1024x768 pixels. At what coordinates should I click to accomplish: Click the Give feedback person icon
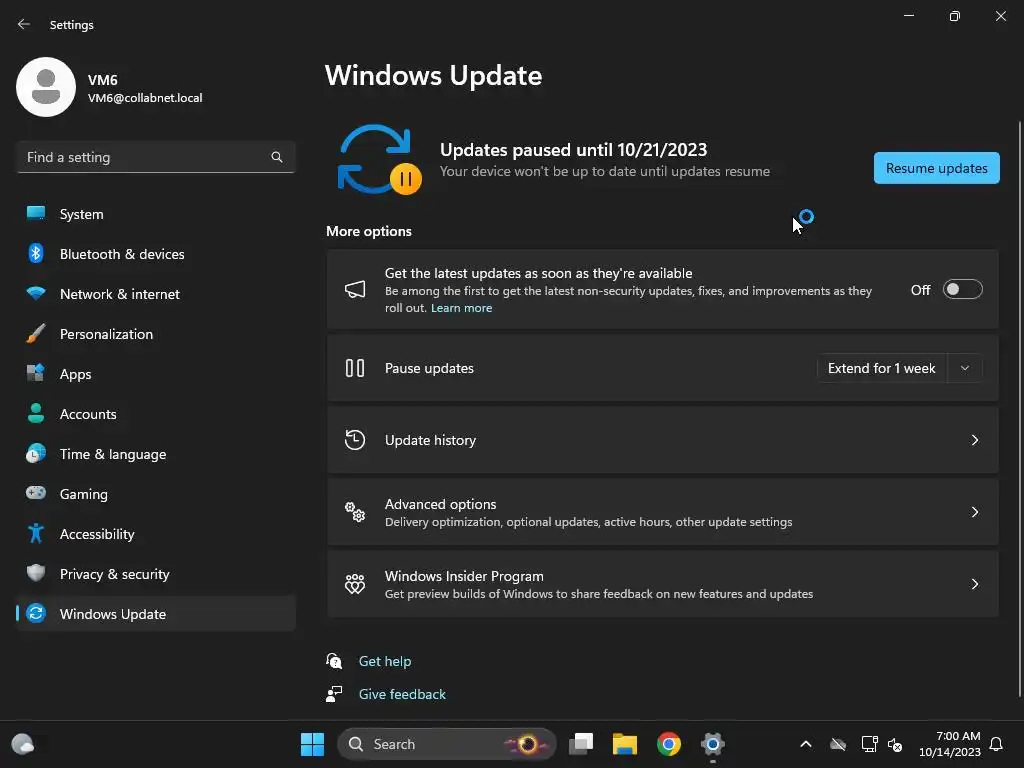pos(334,694)
